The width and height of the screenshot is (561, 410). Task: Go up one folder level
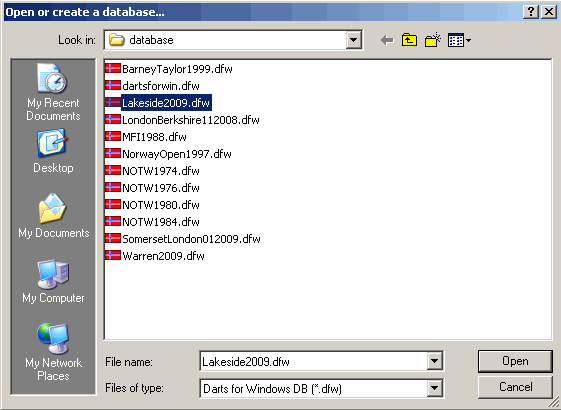tap(409, 40)
